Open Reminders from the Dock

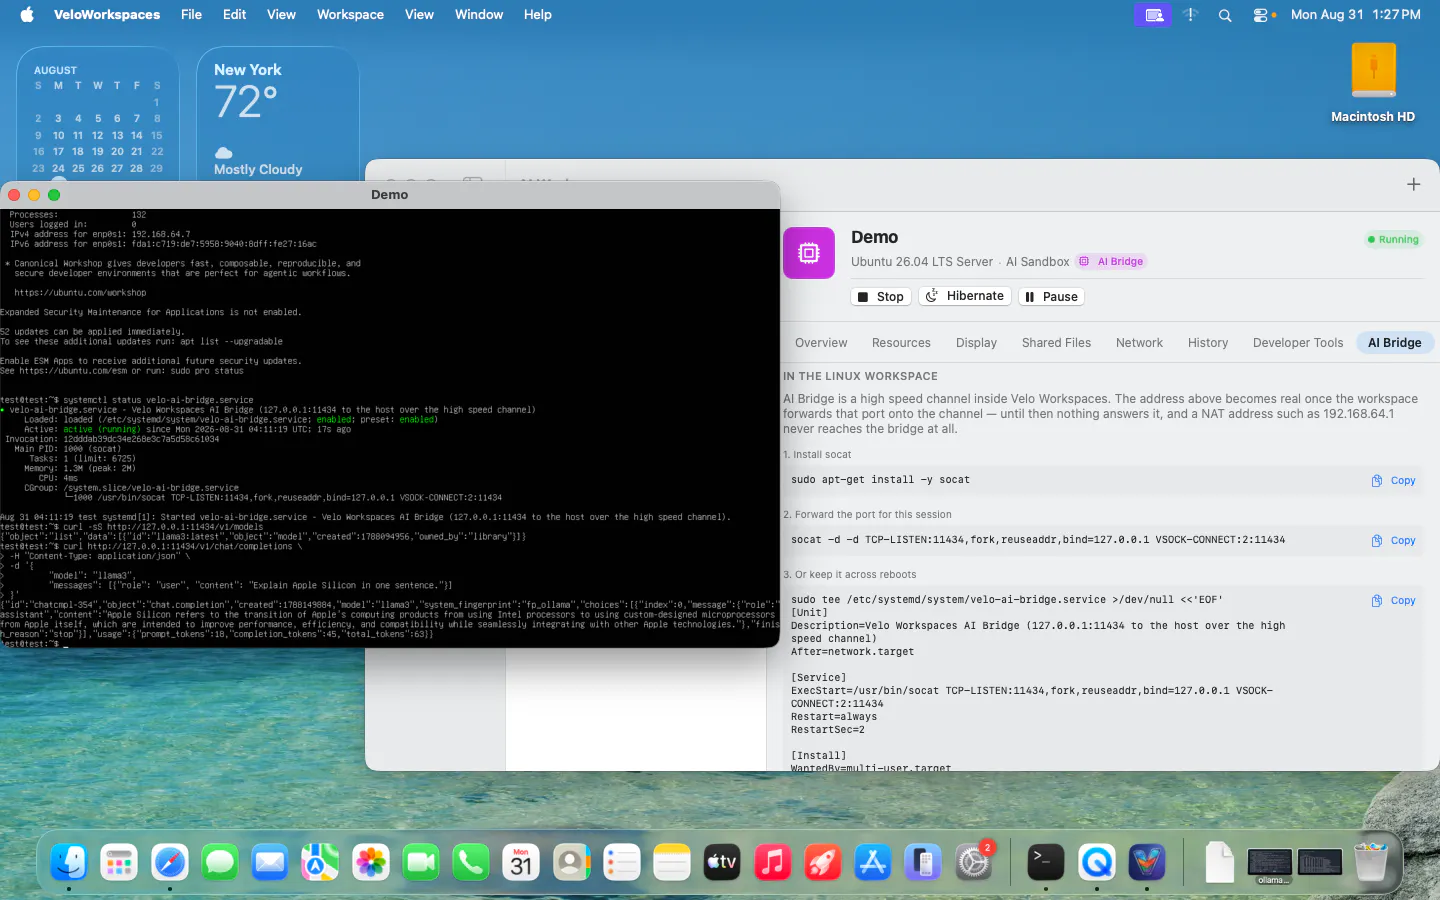[x=622, y=862]
